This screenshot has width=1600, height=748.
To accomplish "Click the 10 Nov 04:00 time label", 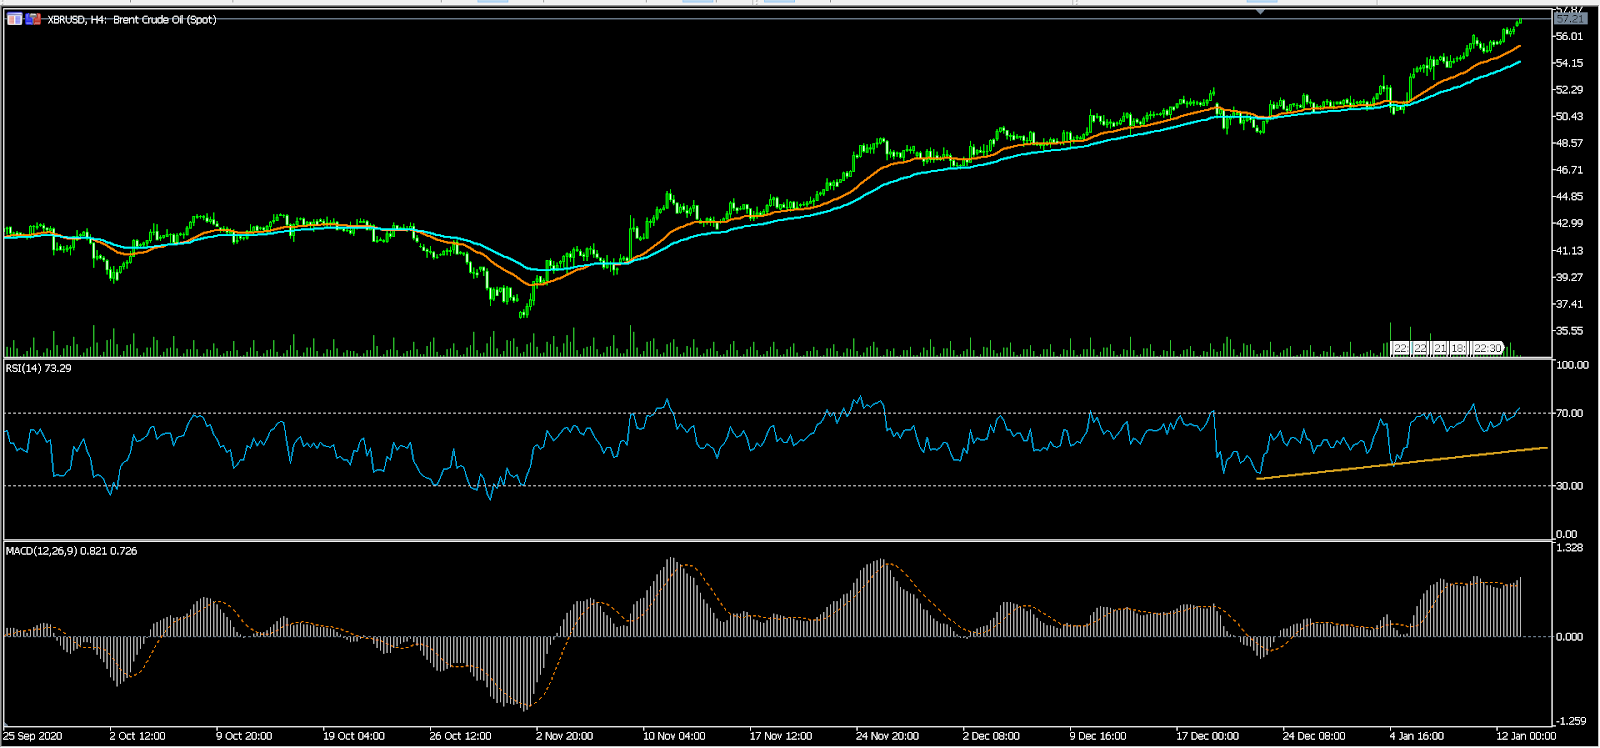I will pyautogui.click(x=674, y=737).
